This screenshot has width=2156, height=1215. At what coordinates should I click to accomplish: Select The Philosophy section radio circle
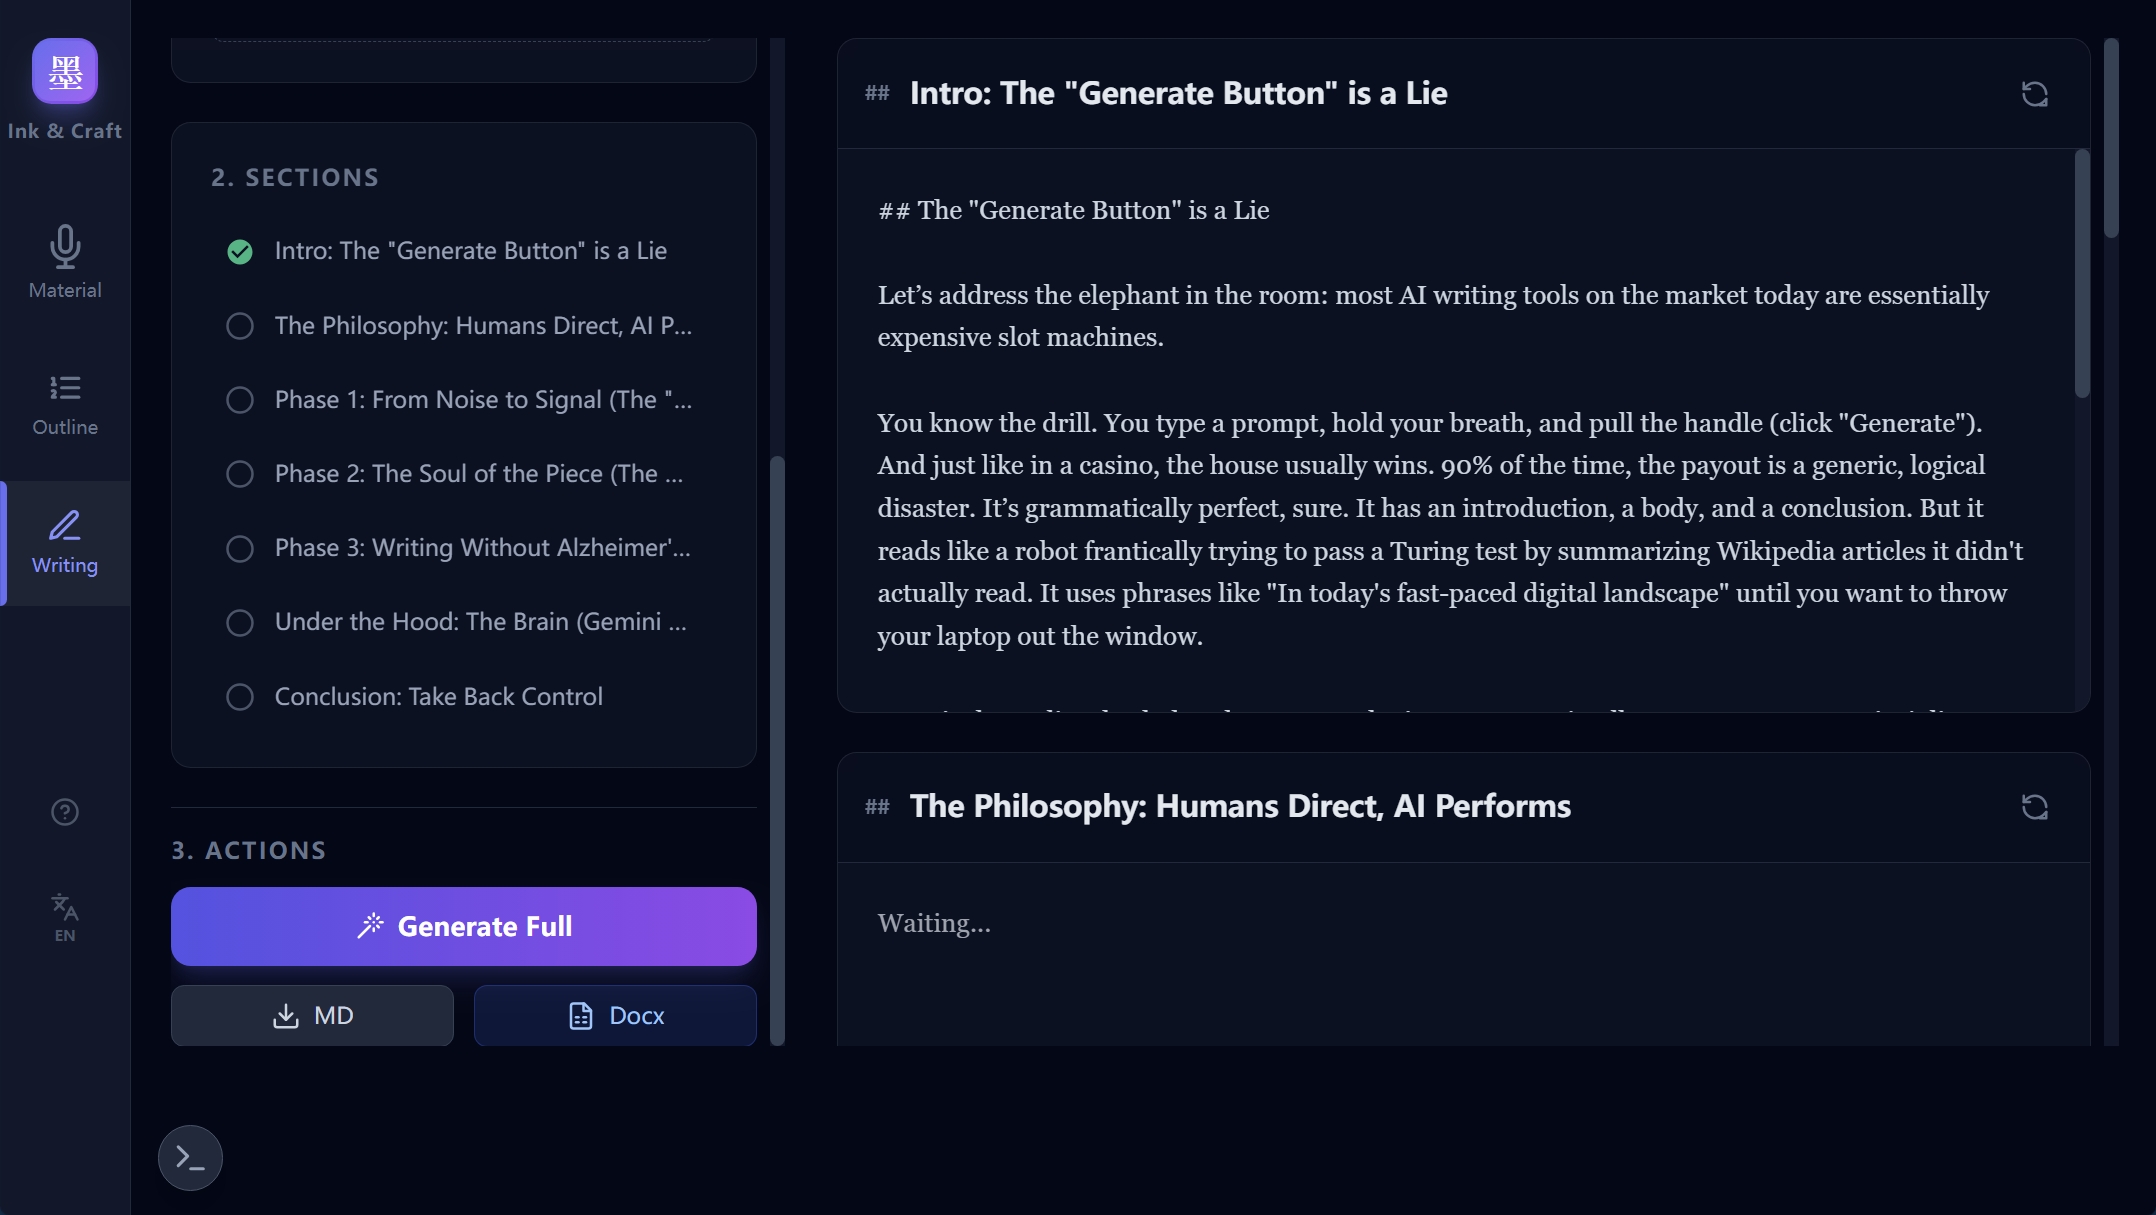coord(240,326)
